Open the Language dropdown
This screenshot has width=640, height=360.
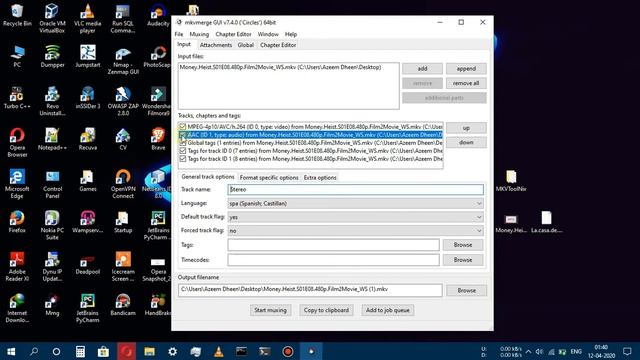(x=356, y=203)
